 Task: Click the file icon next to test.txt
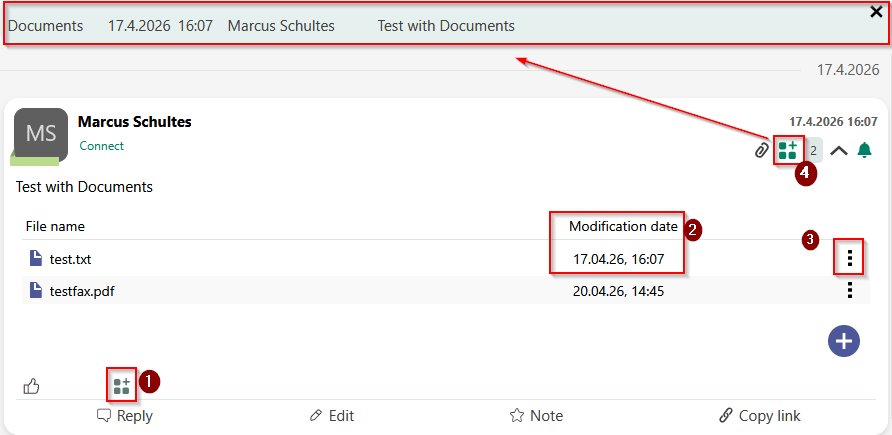coord(37,259)
